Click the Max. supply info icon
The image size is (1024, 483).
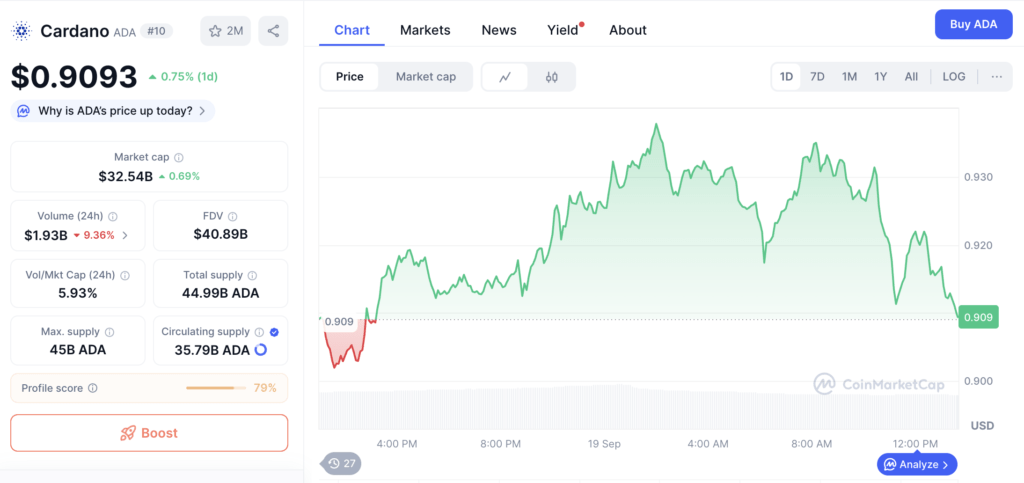tap(110, 332)
